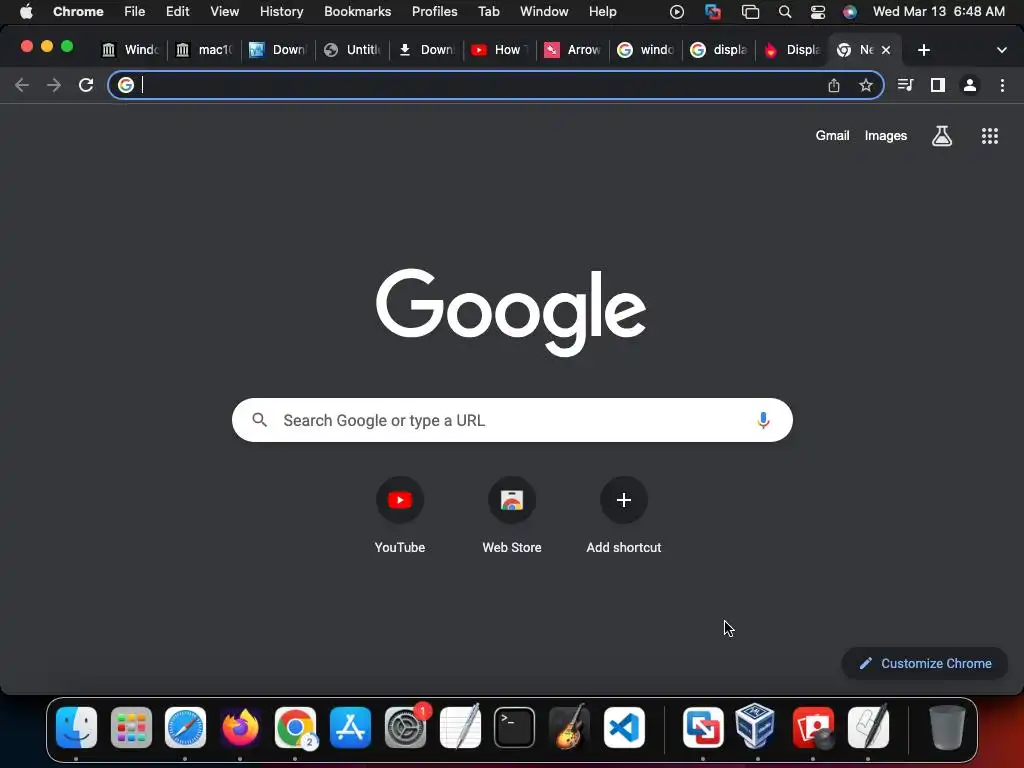Expand the tab search chevron
1024x768 pixels.
1002,50
